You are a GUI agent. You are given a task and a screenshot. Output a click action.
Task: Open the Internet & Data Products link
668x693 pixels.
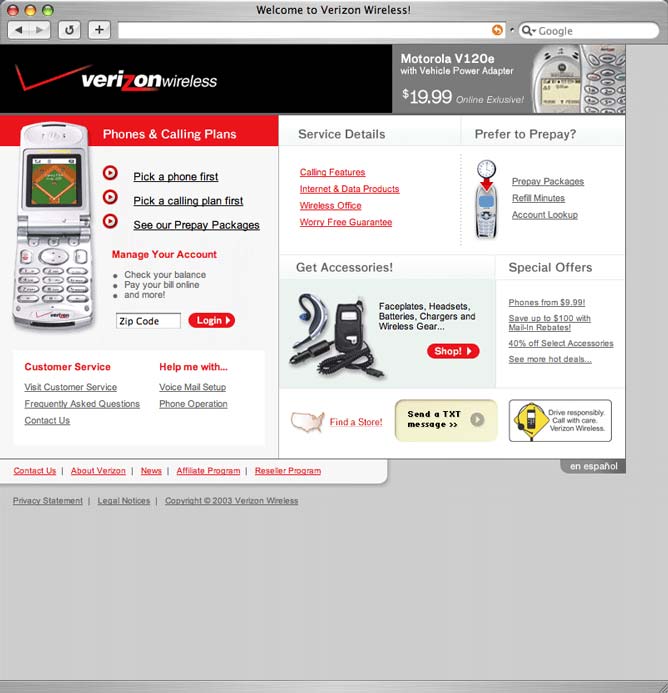coord(349,189)
